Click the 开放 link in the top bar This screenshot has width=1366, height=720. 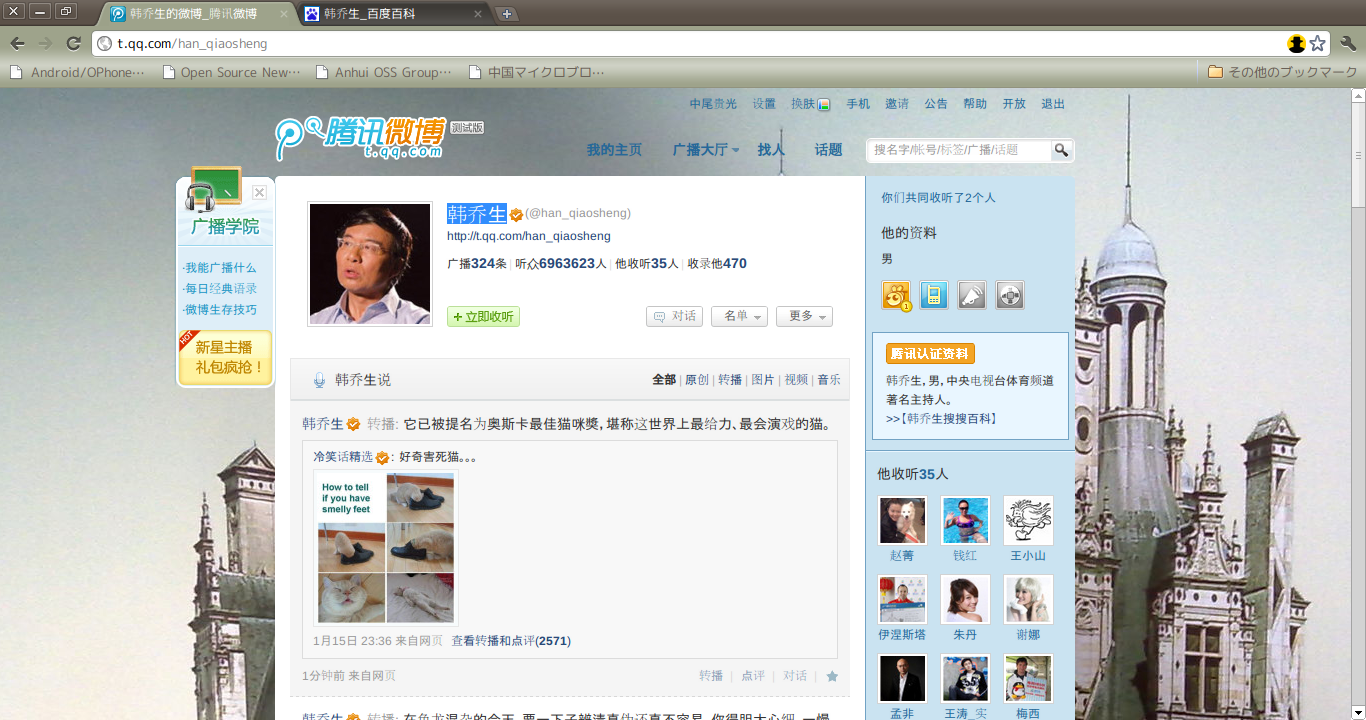[1014, 104]
